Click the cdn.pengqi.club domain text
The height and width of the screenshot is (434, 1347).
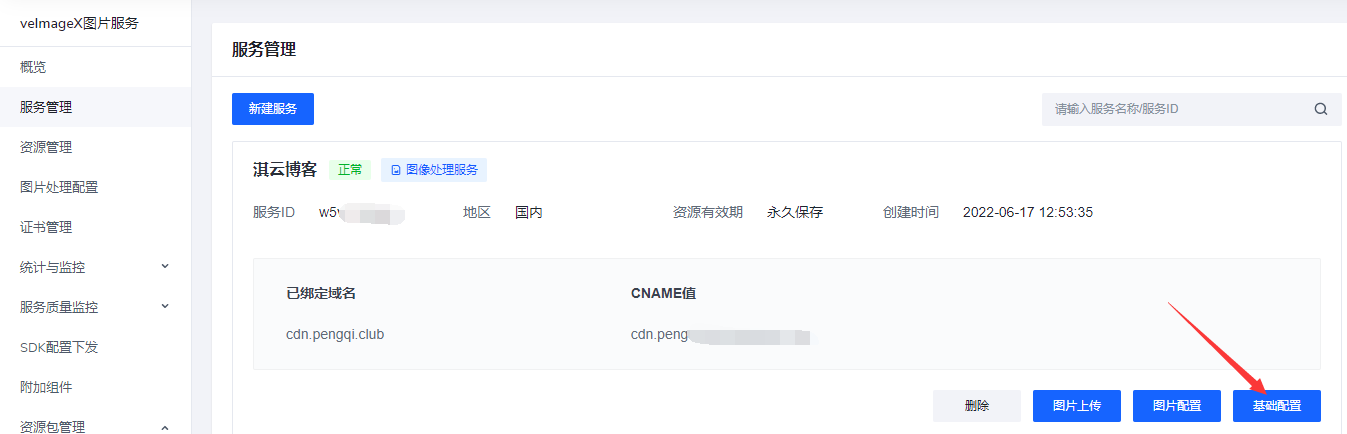coord(335,334)
